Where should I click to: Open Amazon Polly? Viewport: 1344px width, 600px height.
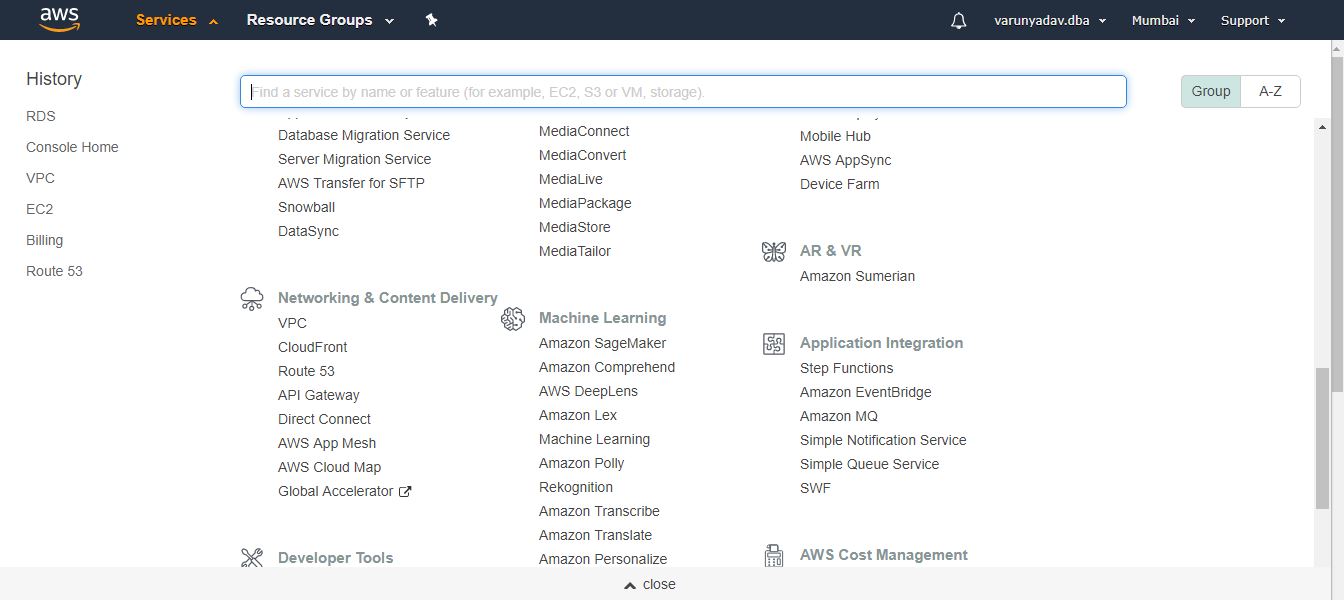click(x=581, y=463)
